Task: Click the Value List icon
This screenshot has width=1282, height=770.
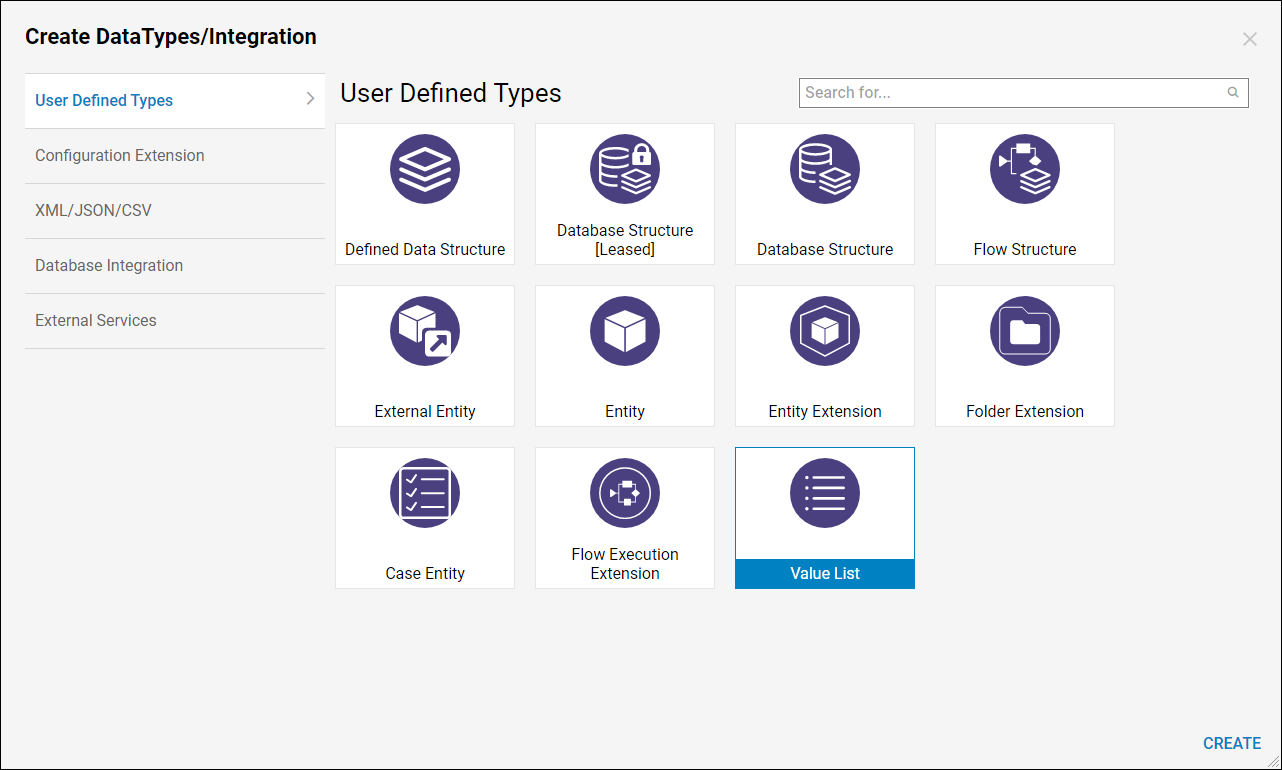Action: pos(825,493)
